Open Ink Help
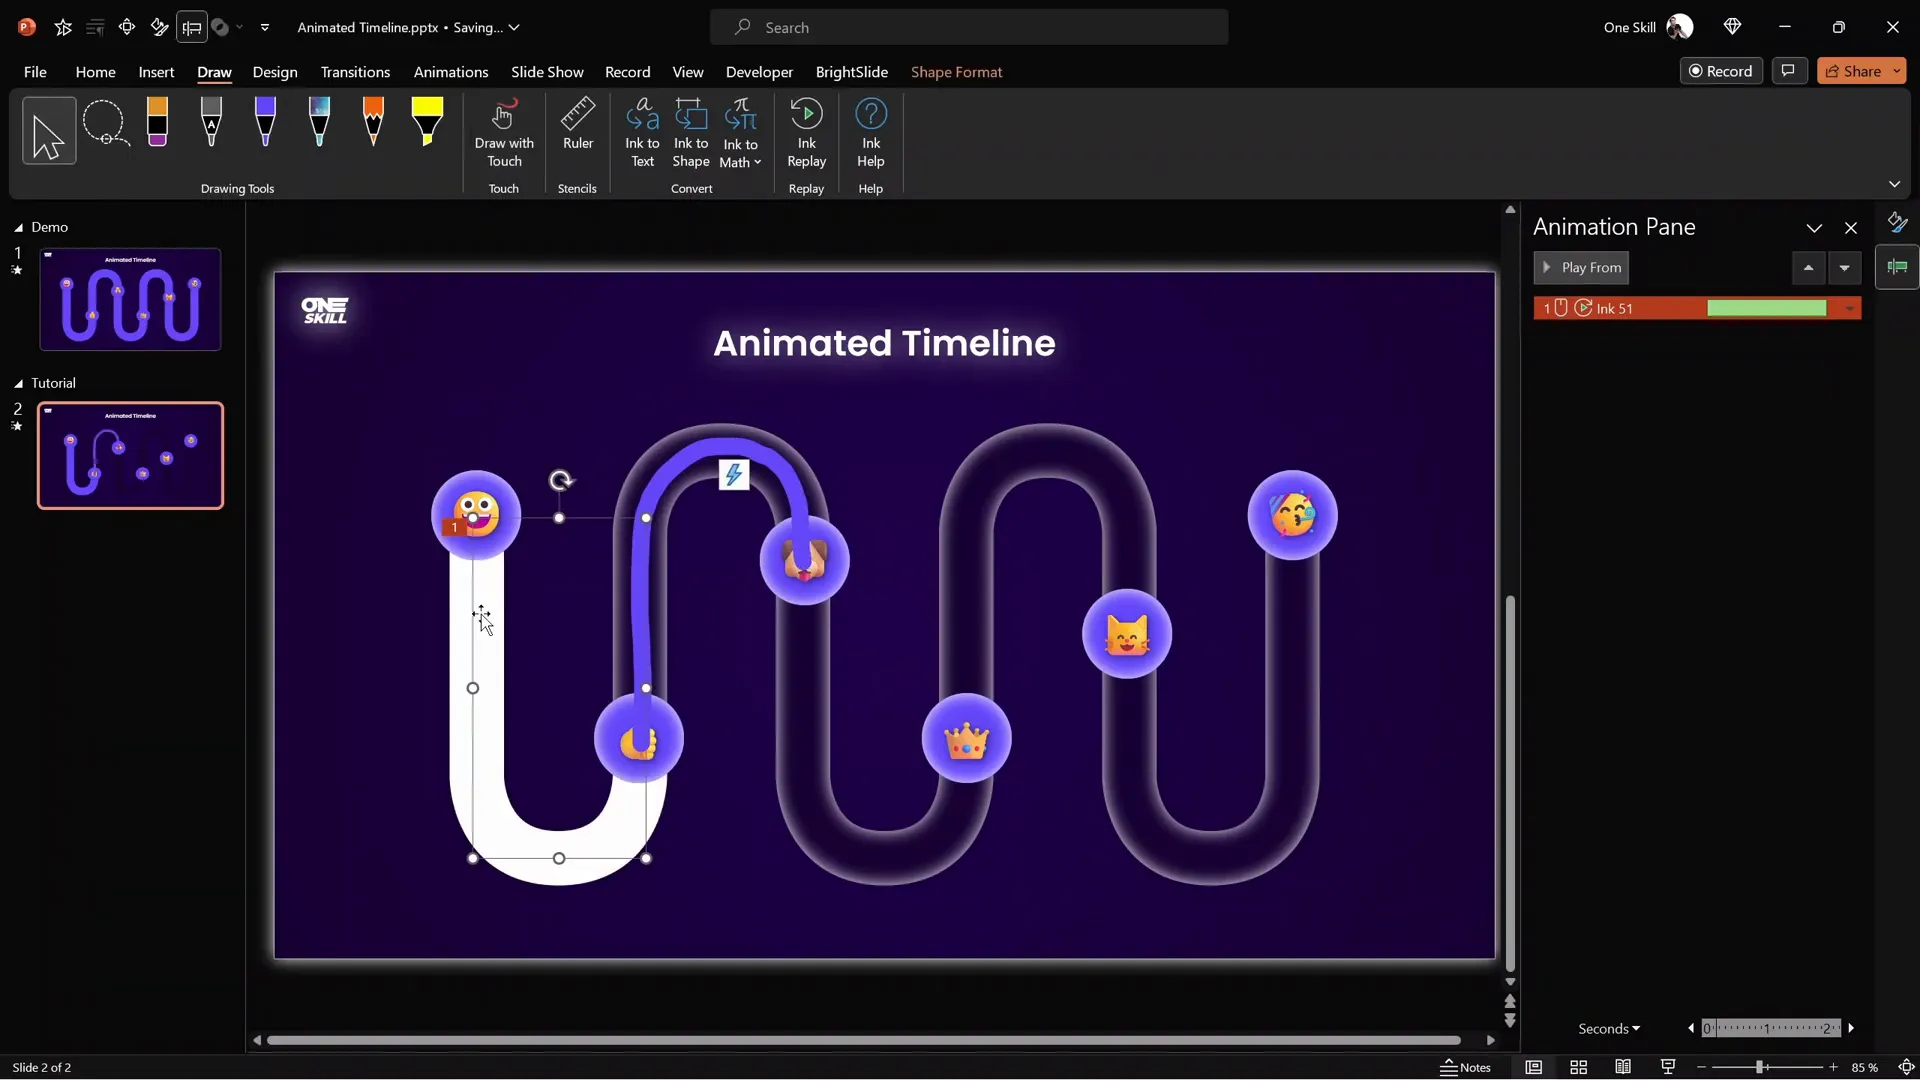This screenshot has height=1080, width=1920. click(x=870, y=132)
